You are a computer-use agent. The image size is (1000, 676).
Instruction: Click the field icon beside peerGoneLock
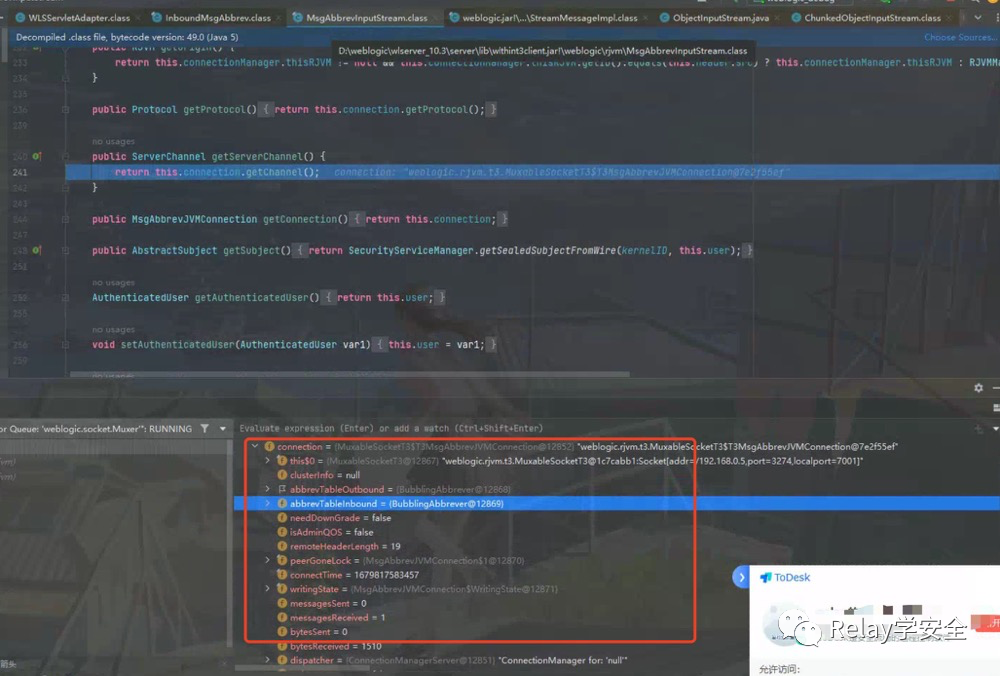click(x=282, y=561)
